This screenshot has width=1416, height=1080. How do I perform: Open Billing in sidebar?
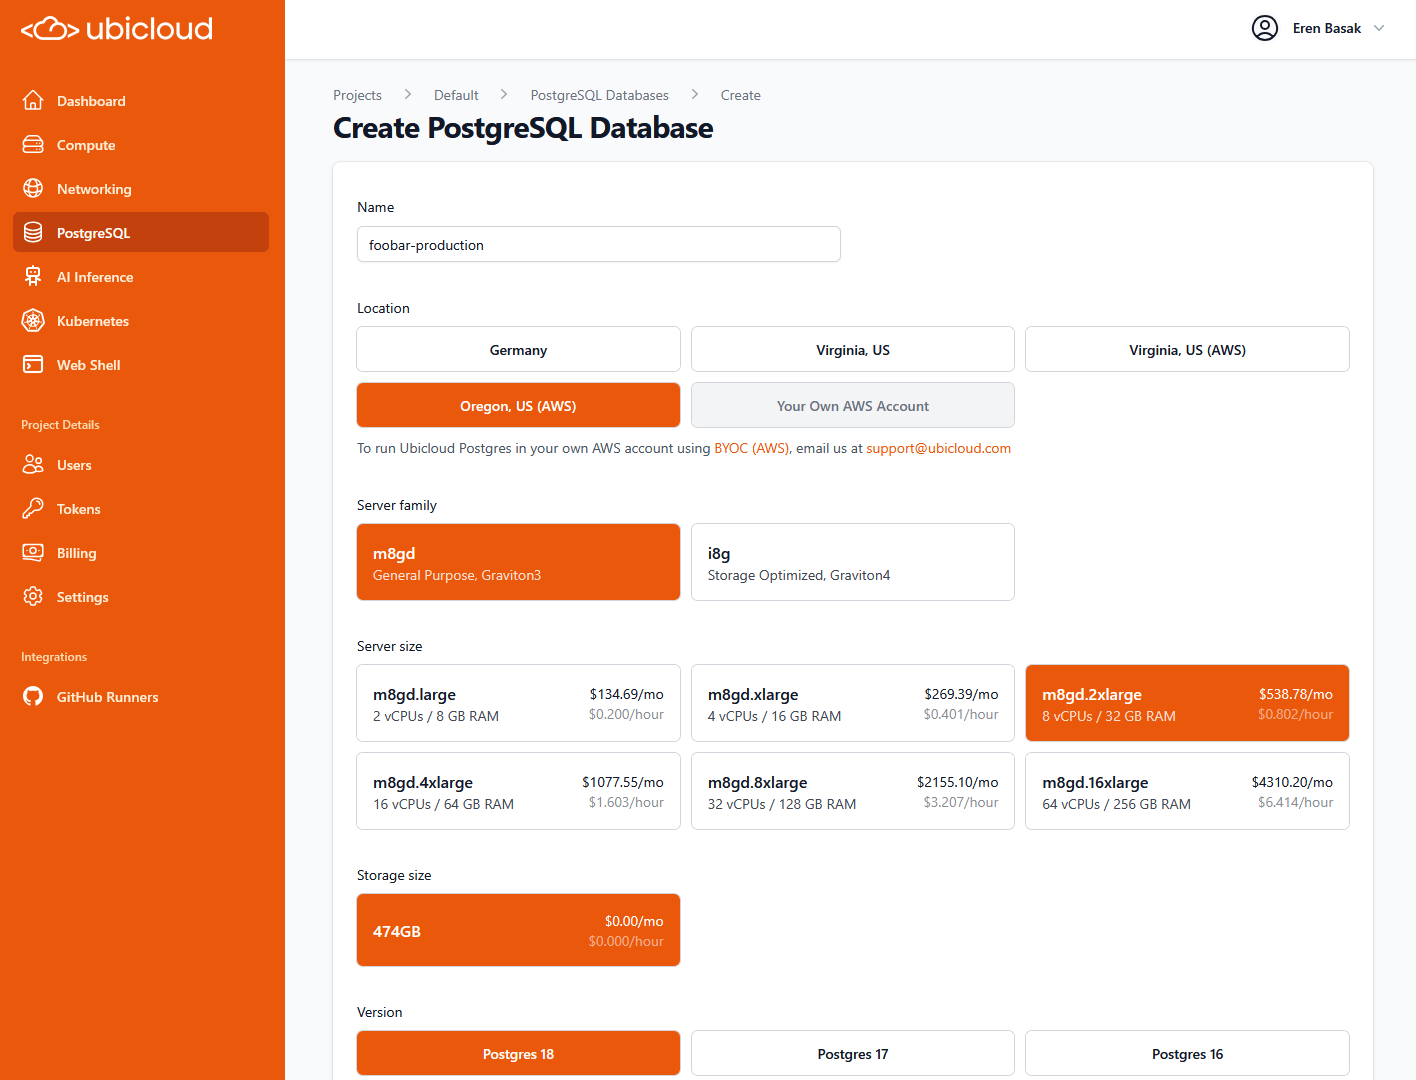pyautogui.click(x=141, y=553)
